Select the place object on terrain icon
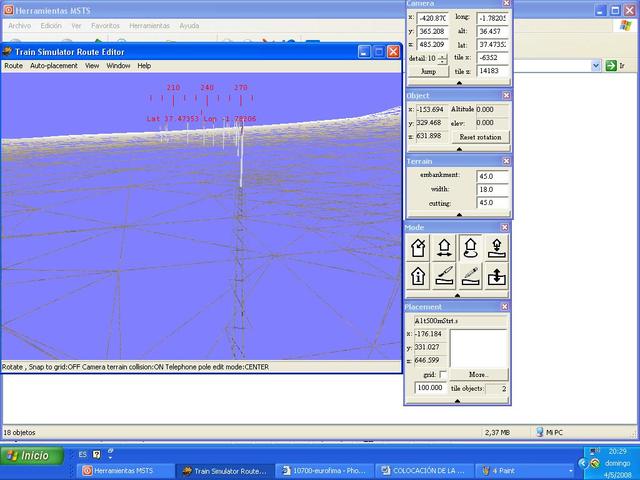This screenshot has width=640, height=480. [x=497, y=247]
